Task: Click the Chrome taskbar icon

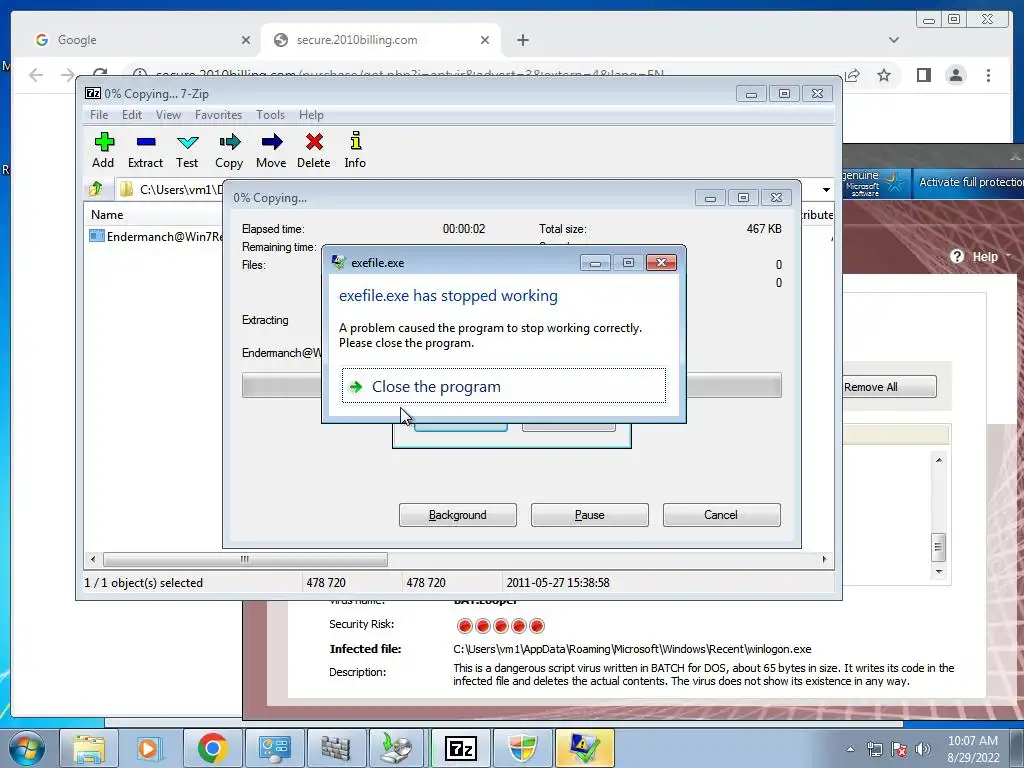Action: [x=212, y=748]
